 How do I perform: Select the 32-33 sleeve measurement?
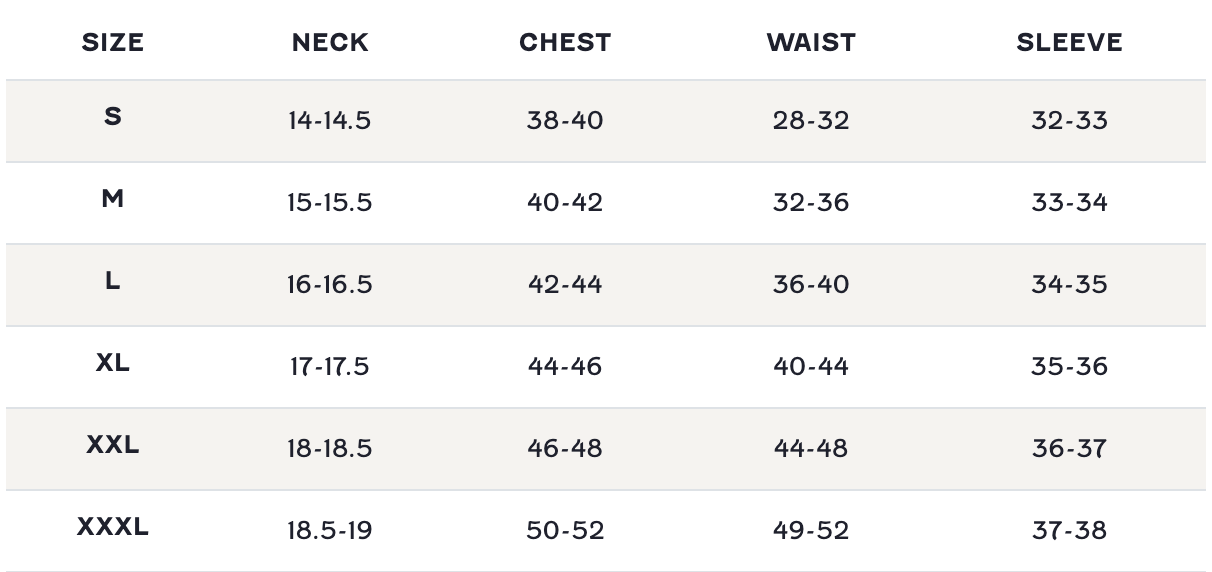pyautogui.click(x=1070, y=120)
